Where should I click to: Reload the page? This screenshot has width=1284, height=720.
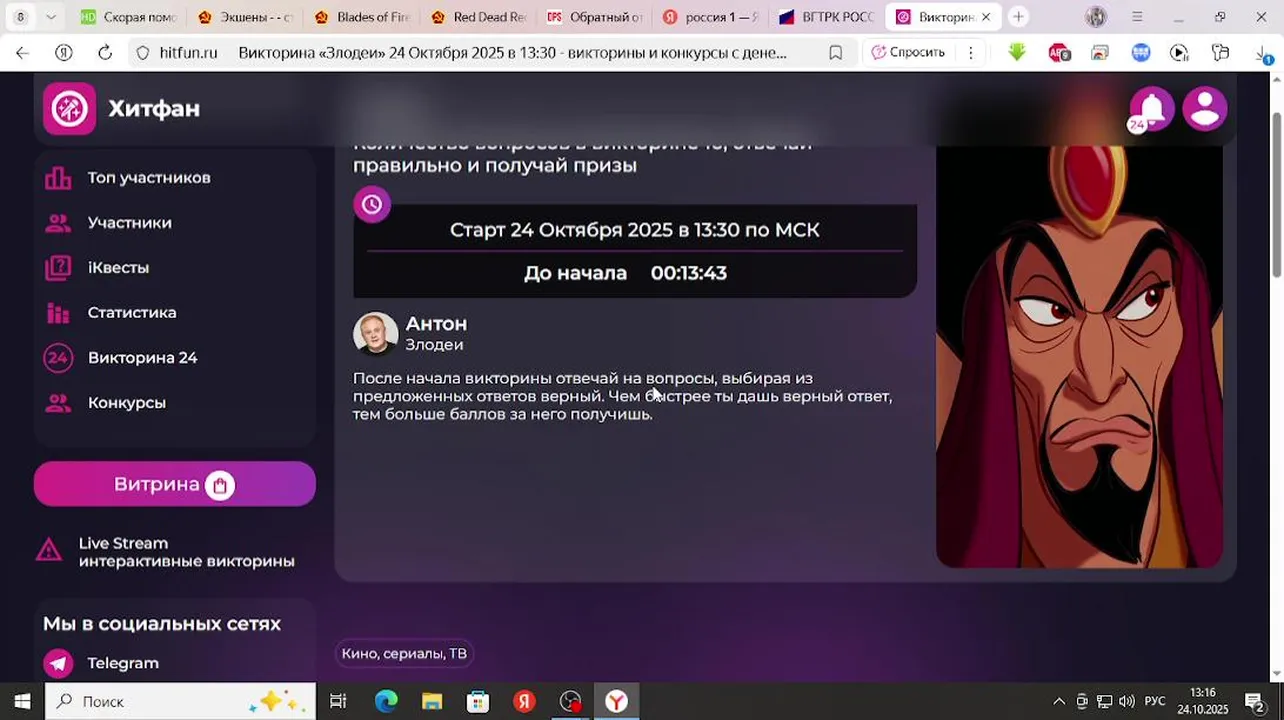(105, 53)
